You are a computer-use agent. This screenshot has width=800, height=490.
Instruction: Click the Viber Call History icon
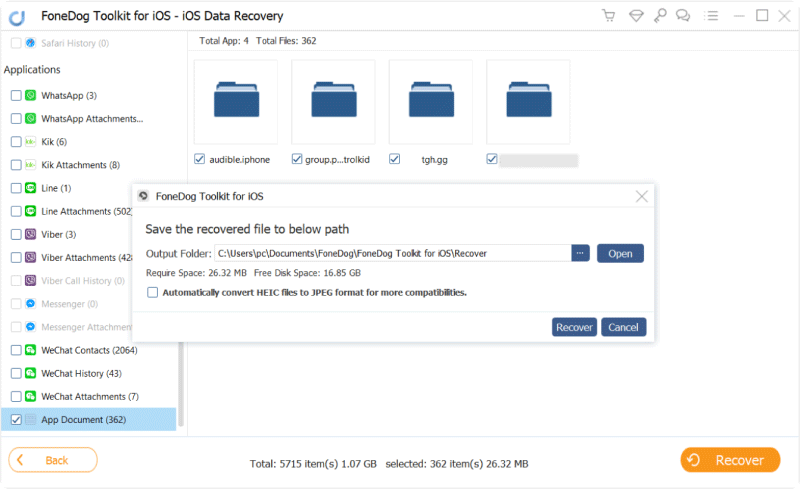click(31, 280)
